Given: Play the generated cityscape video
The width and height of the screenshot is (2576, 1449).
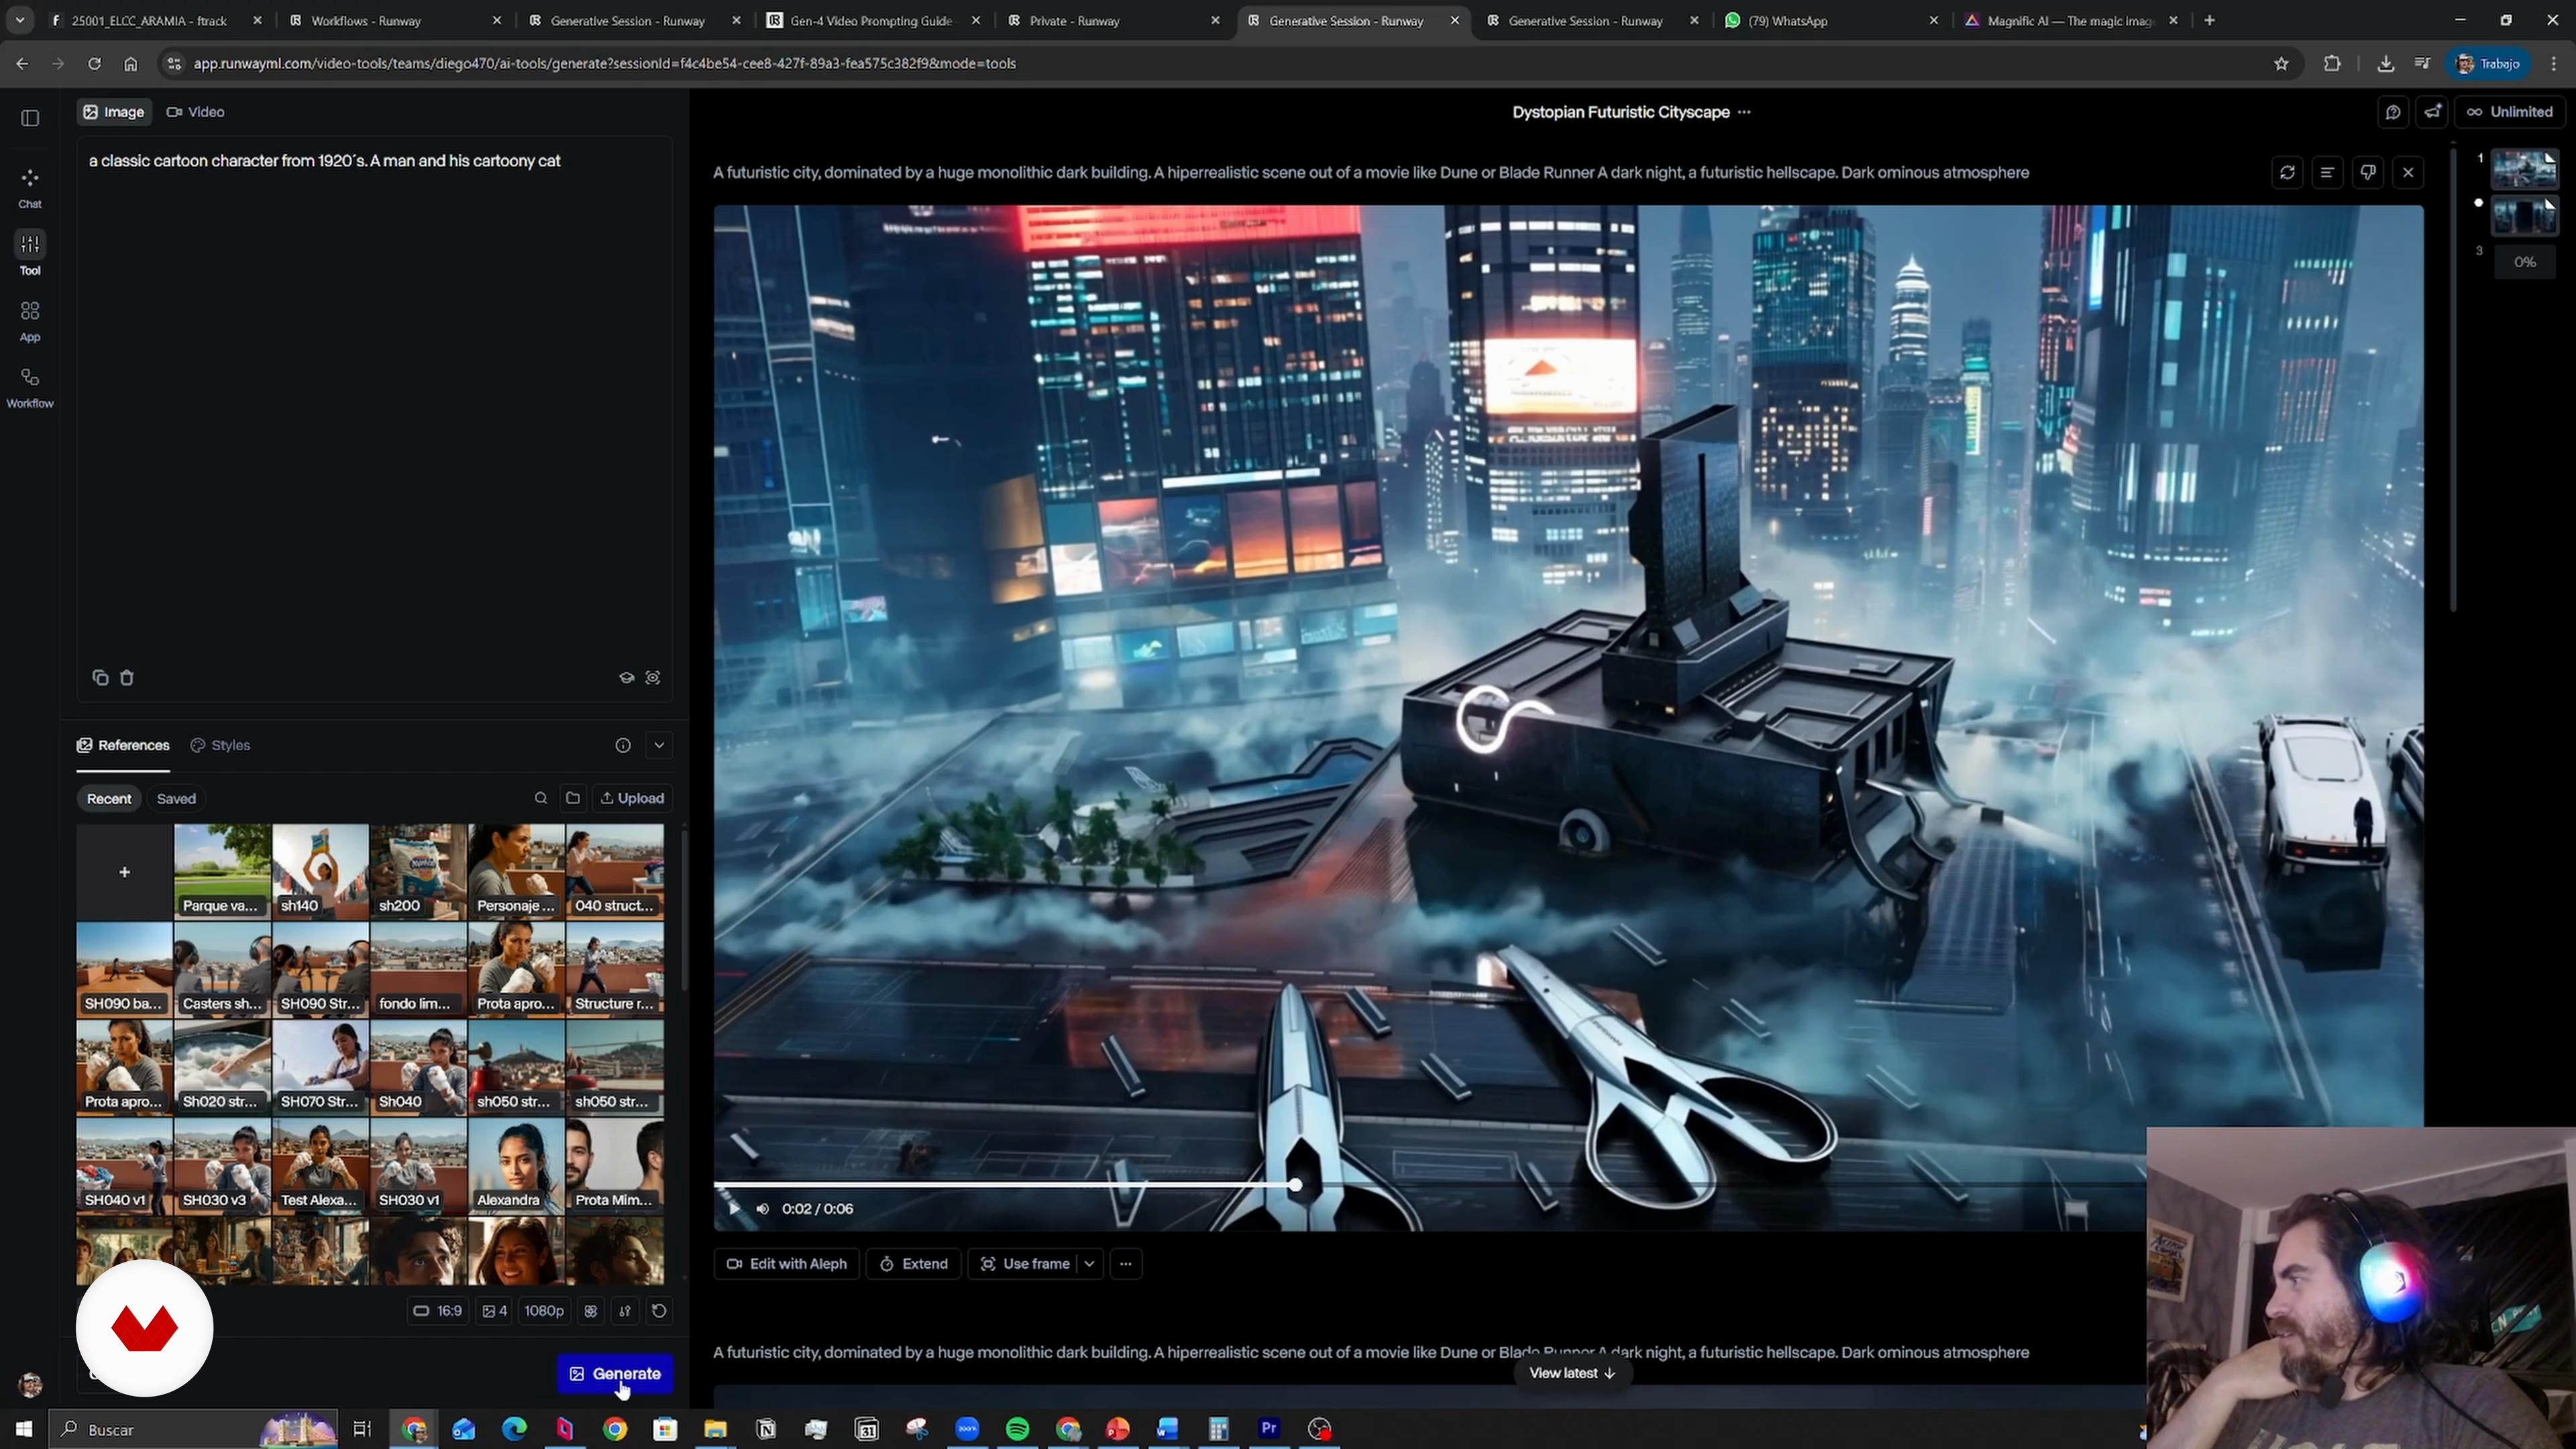Looking at the screenshot, I should tap(734, 1209).
